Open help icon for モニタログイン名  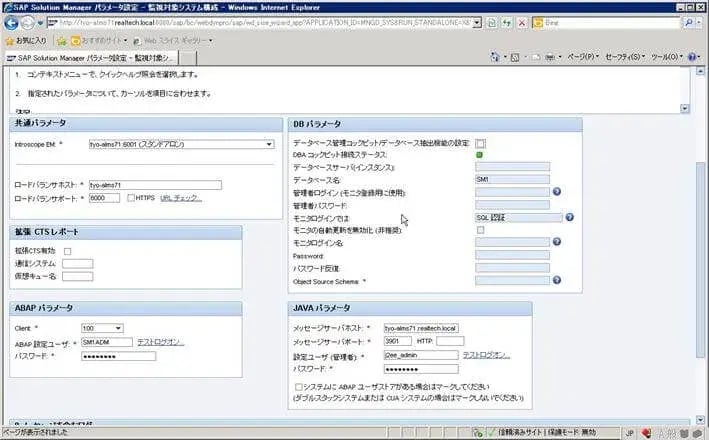click(x=557, y=242)
